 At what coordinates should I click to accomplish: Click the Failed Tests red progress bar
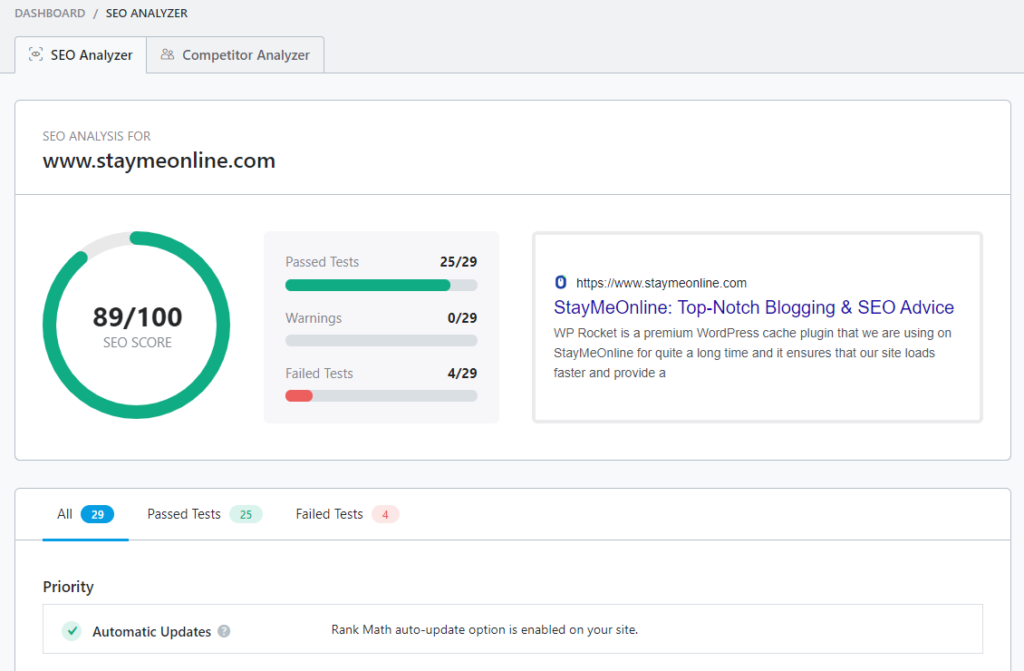[381, 396]
